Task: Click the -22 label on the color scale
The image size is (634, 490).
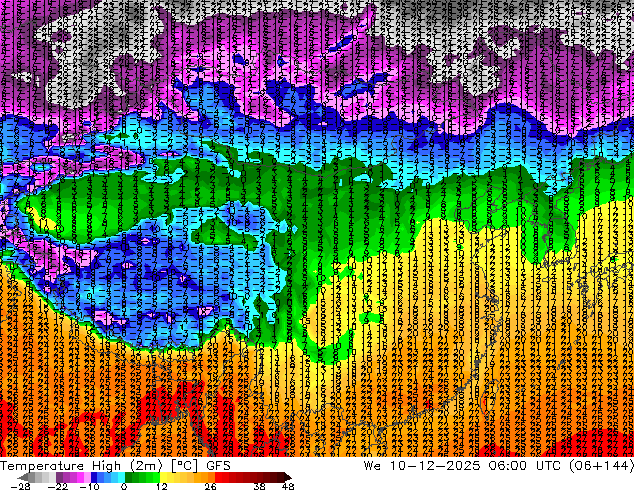Action: (57, 486)
